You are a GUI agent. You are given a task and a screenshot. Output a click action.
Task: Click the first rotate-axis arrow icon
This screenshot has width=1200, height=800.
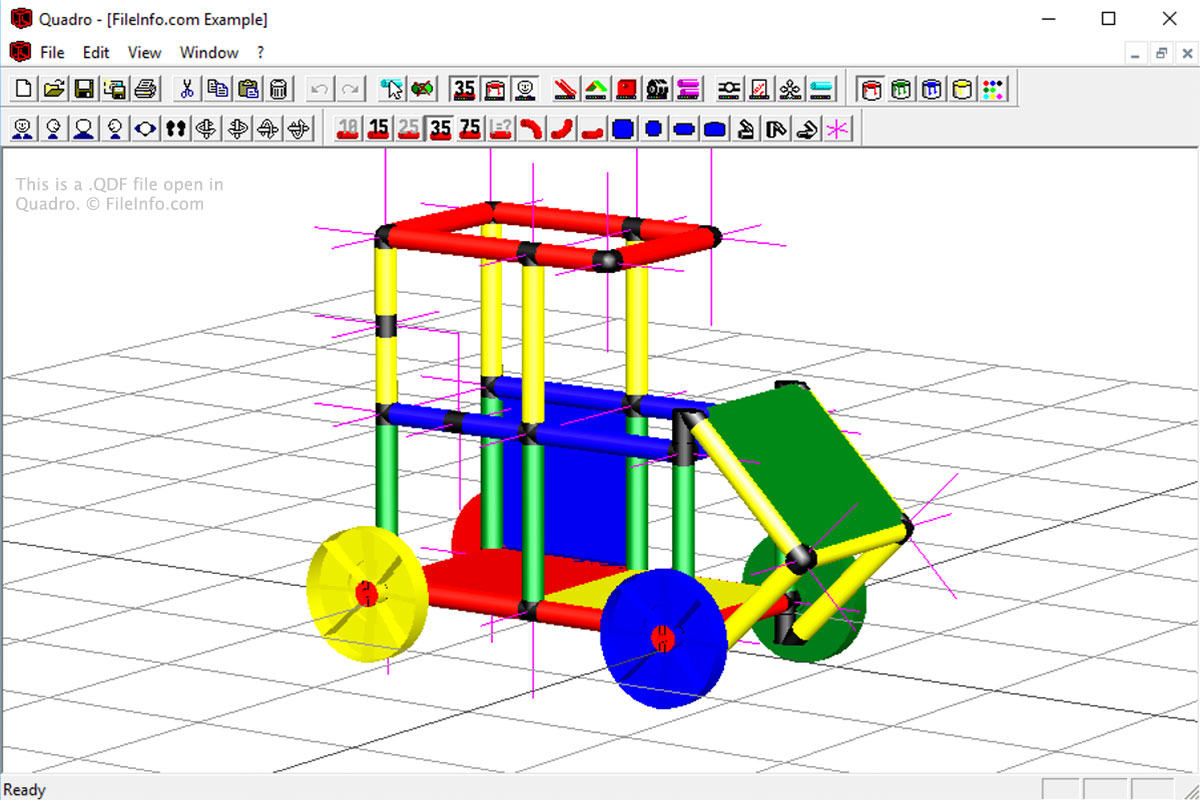(x=207, y=128)
